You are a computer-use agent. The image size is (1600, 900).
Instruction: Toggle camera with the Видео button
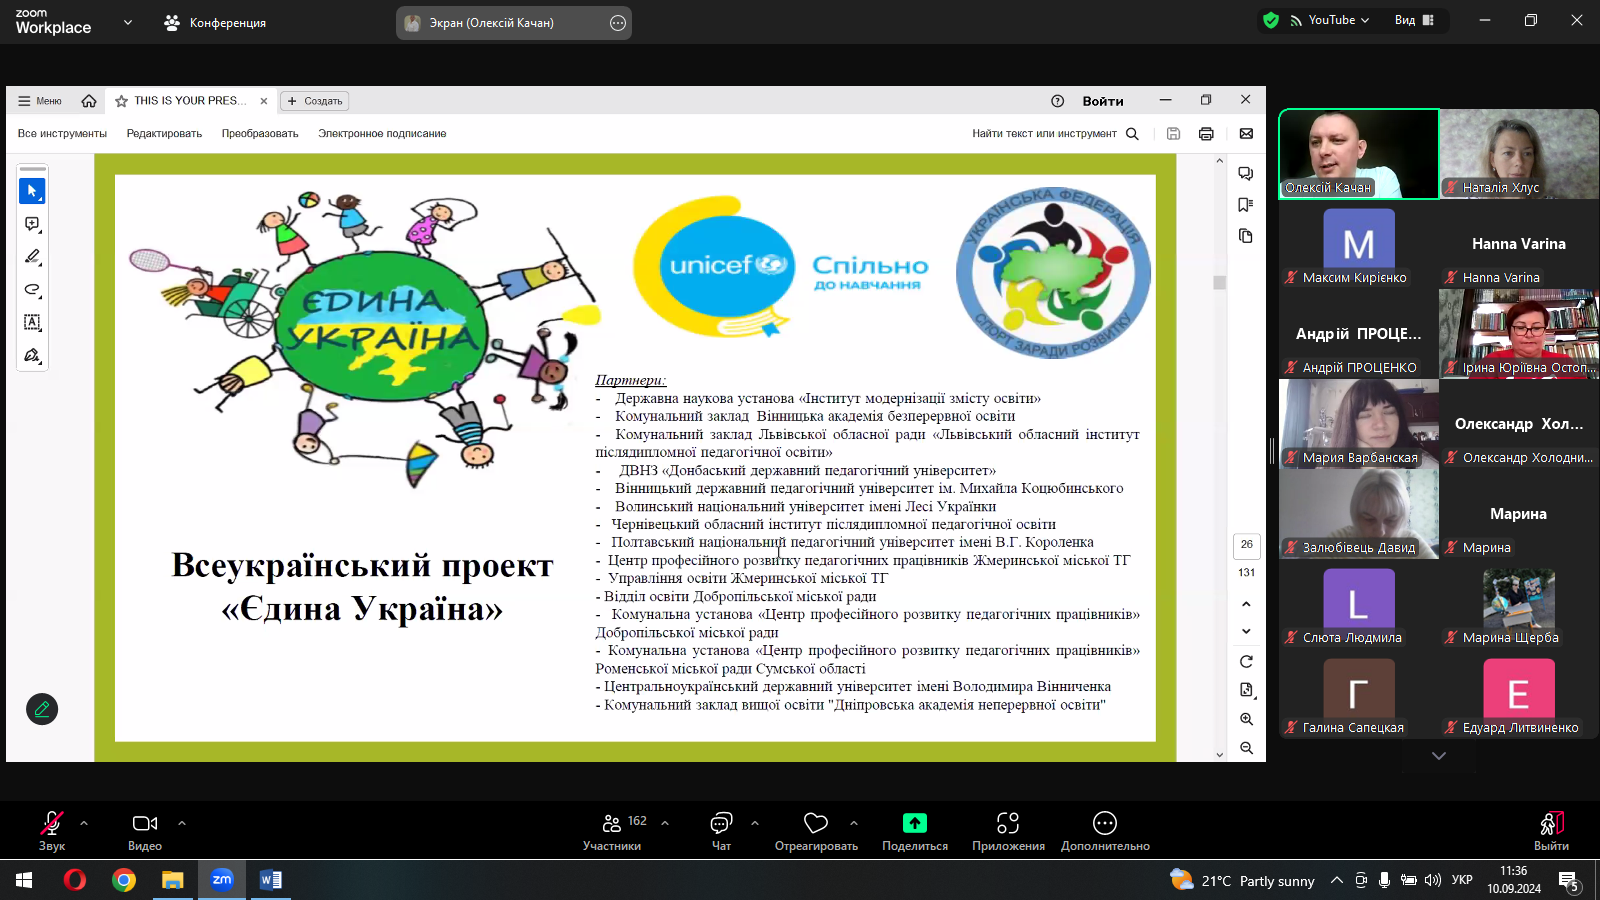[x=145, y=830]
